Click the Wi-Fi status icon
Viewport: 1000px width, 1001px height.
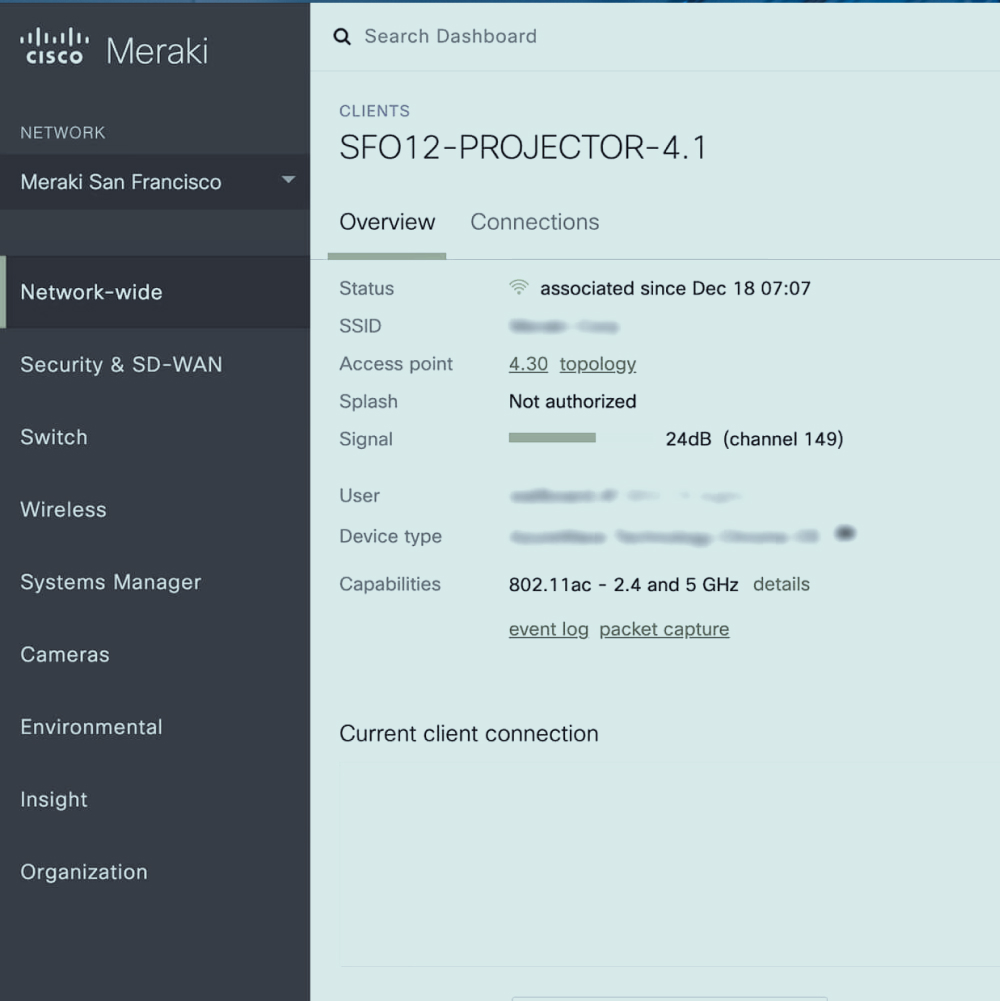coord(519,287)
